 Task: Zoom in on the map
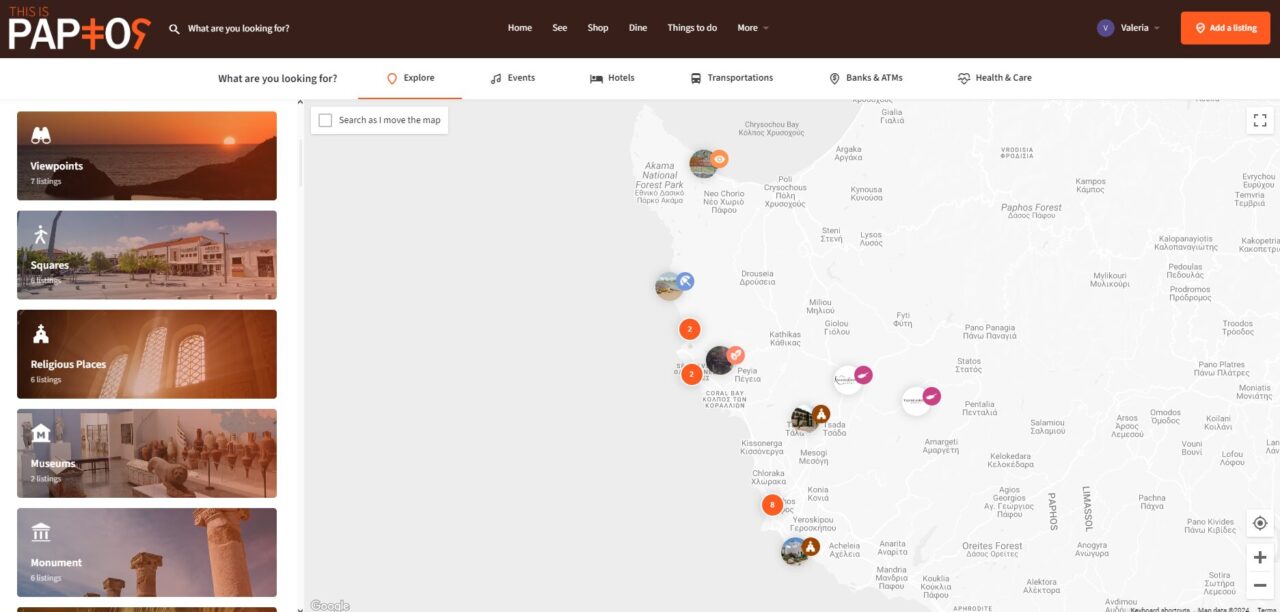coord(1260,557)
